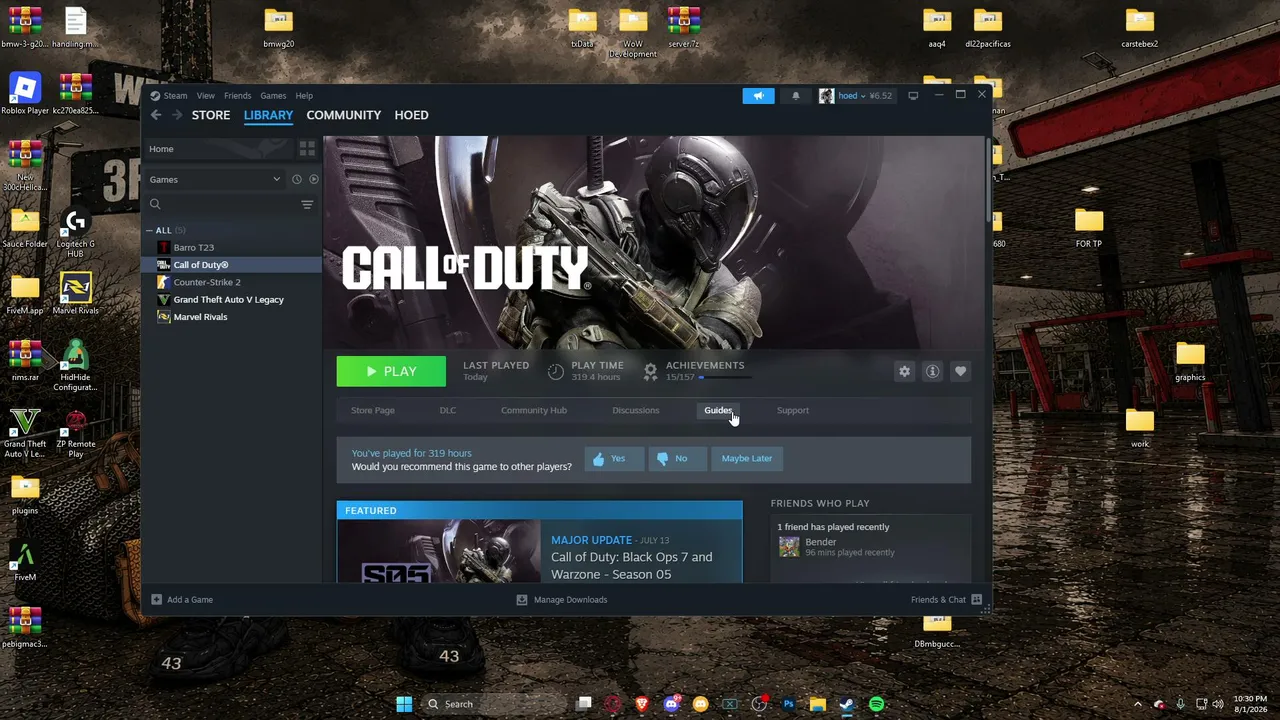Open the DLC link
1280x720 pixels.
[448, 410]
